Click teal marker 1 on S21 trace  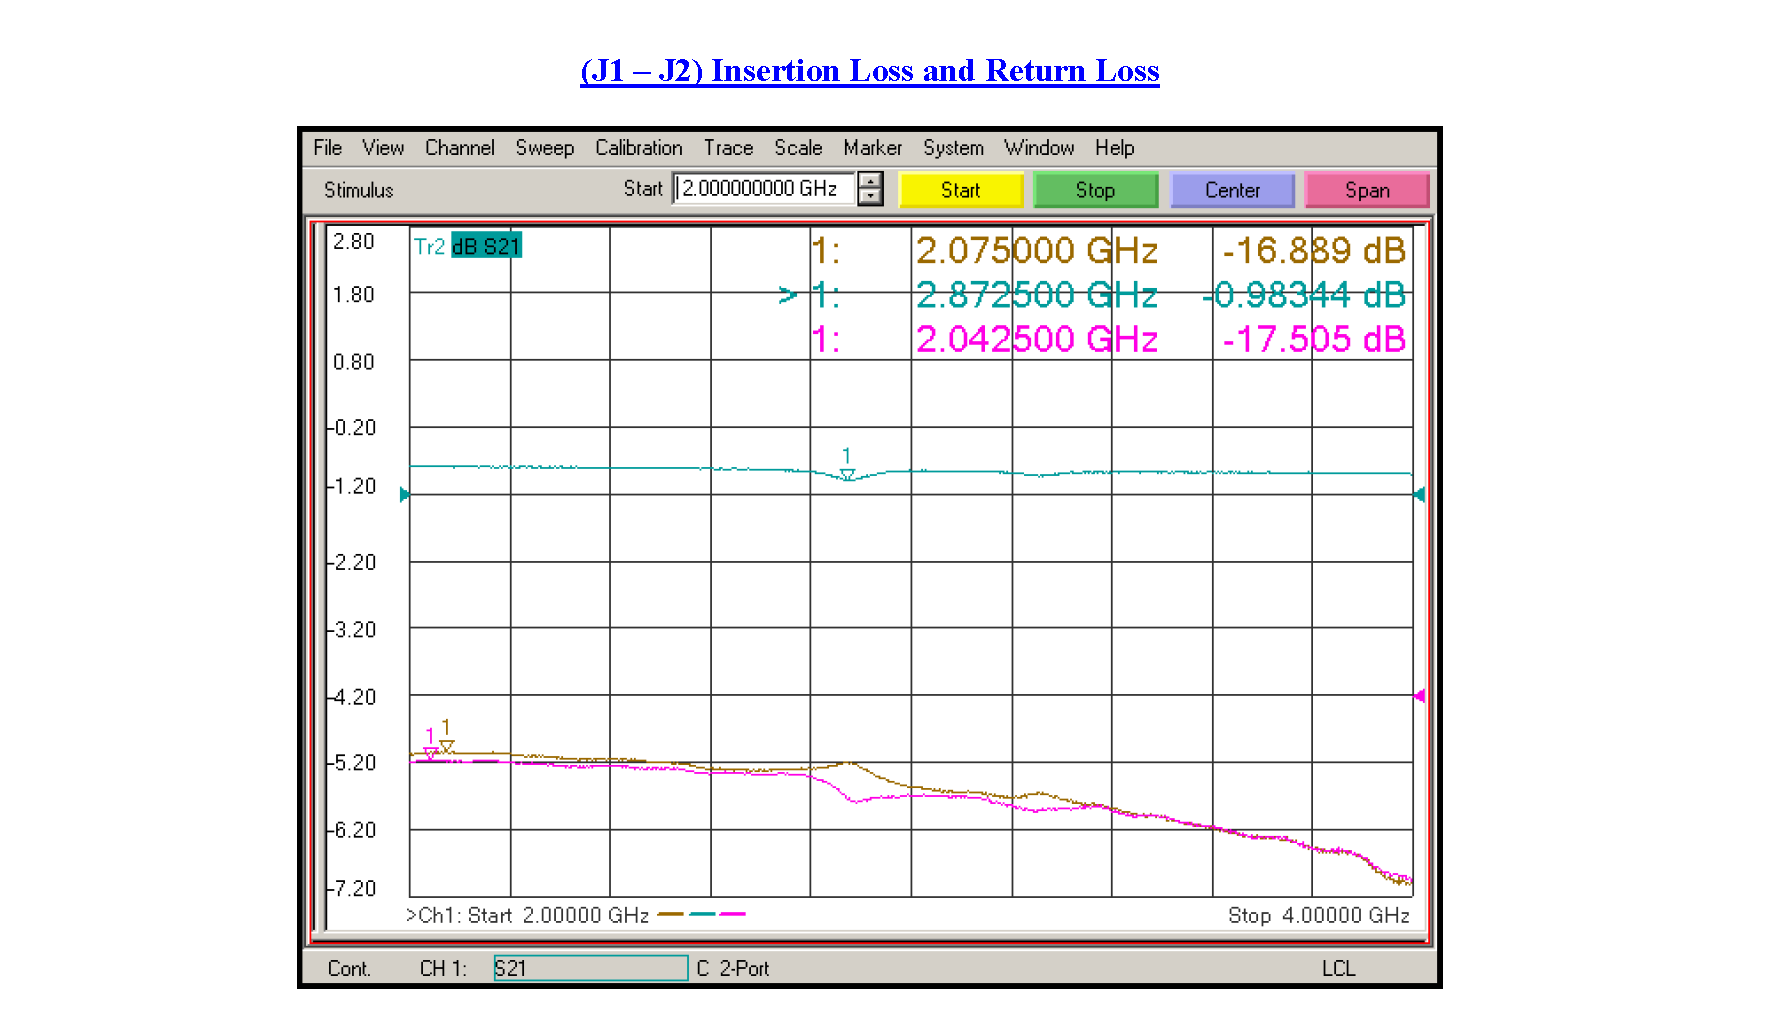pos(847,475)
